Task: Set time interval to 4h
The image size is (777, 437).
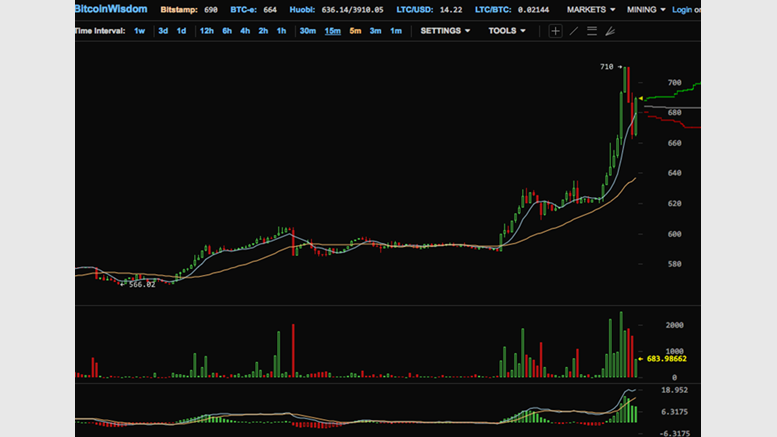Action: point(245,31)
